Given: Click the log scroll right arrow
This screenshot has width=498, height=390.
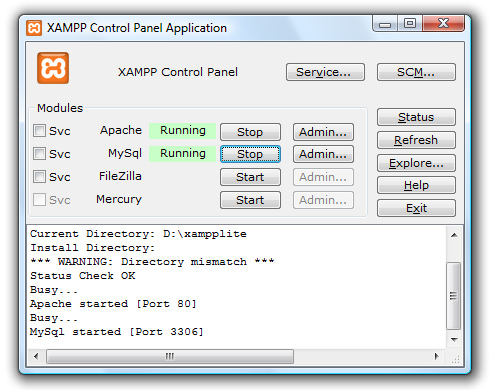Looking at the screenshot, I should [x=437, y=356].
